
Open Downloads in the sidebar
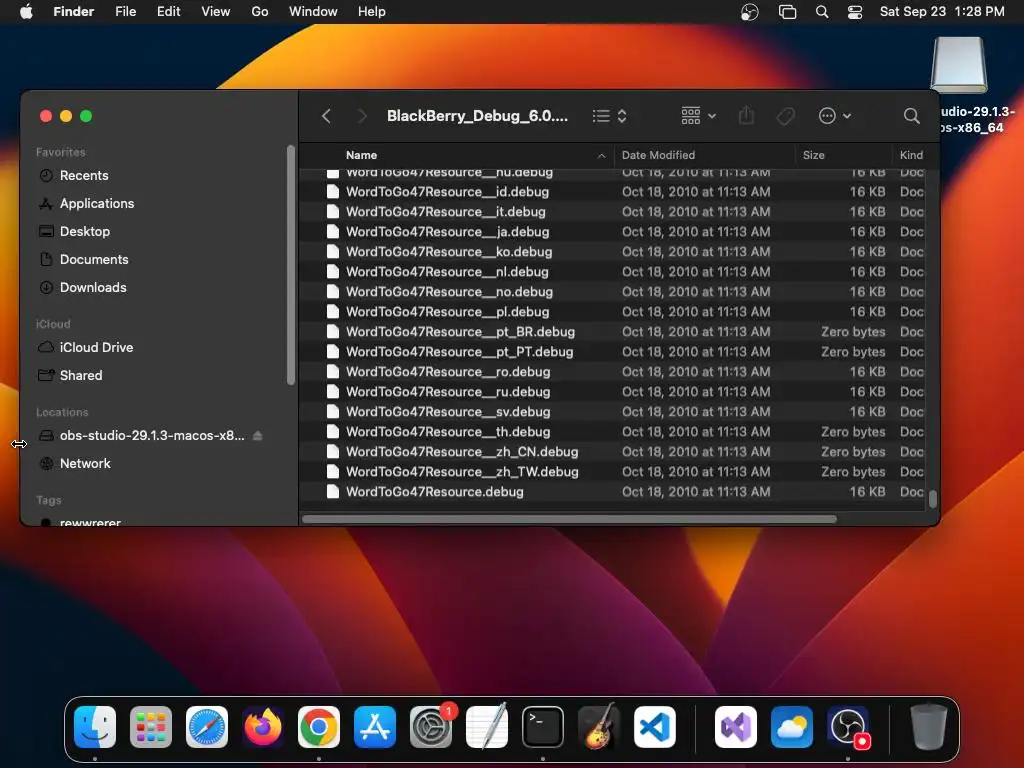coord(93,288)
